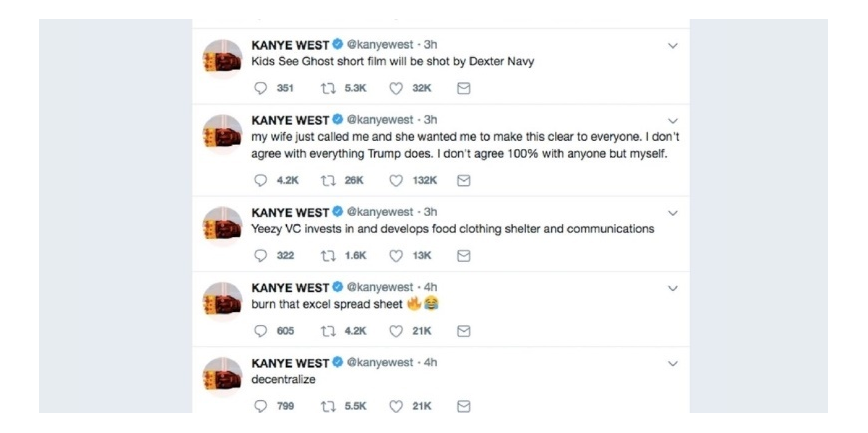This screenshot has height=433, width=868.
Task: Click the KANYE WEST name on the 'decentralize' tweet
Action: (x=290, y=363)
